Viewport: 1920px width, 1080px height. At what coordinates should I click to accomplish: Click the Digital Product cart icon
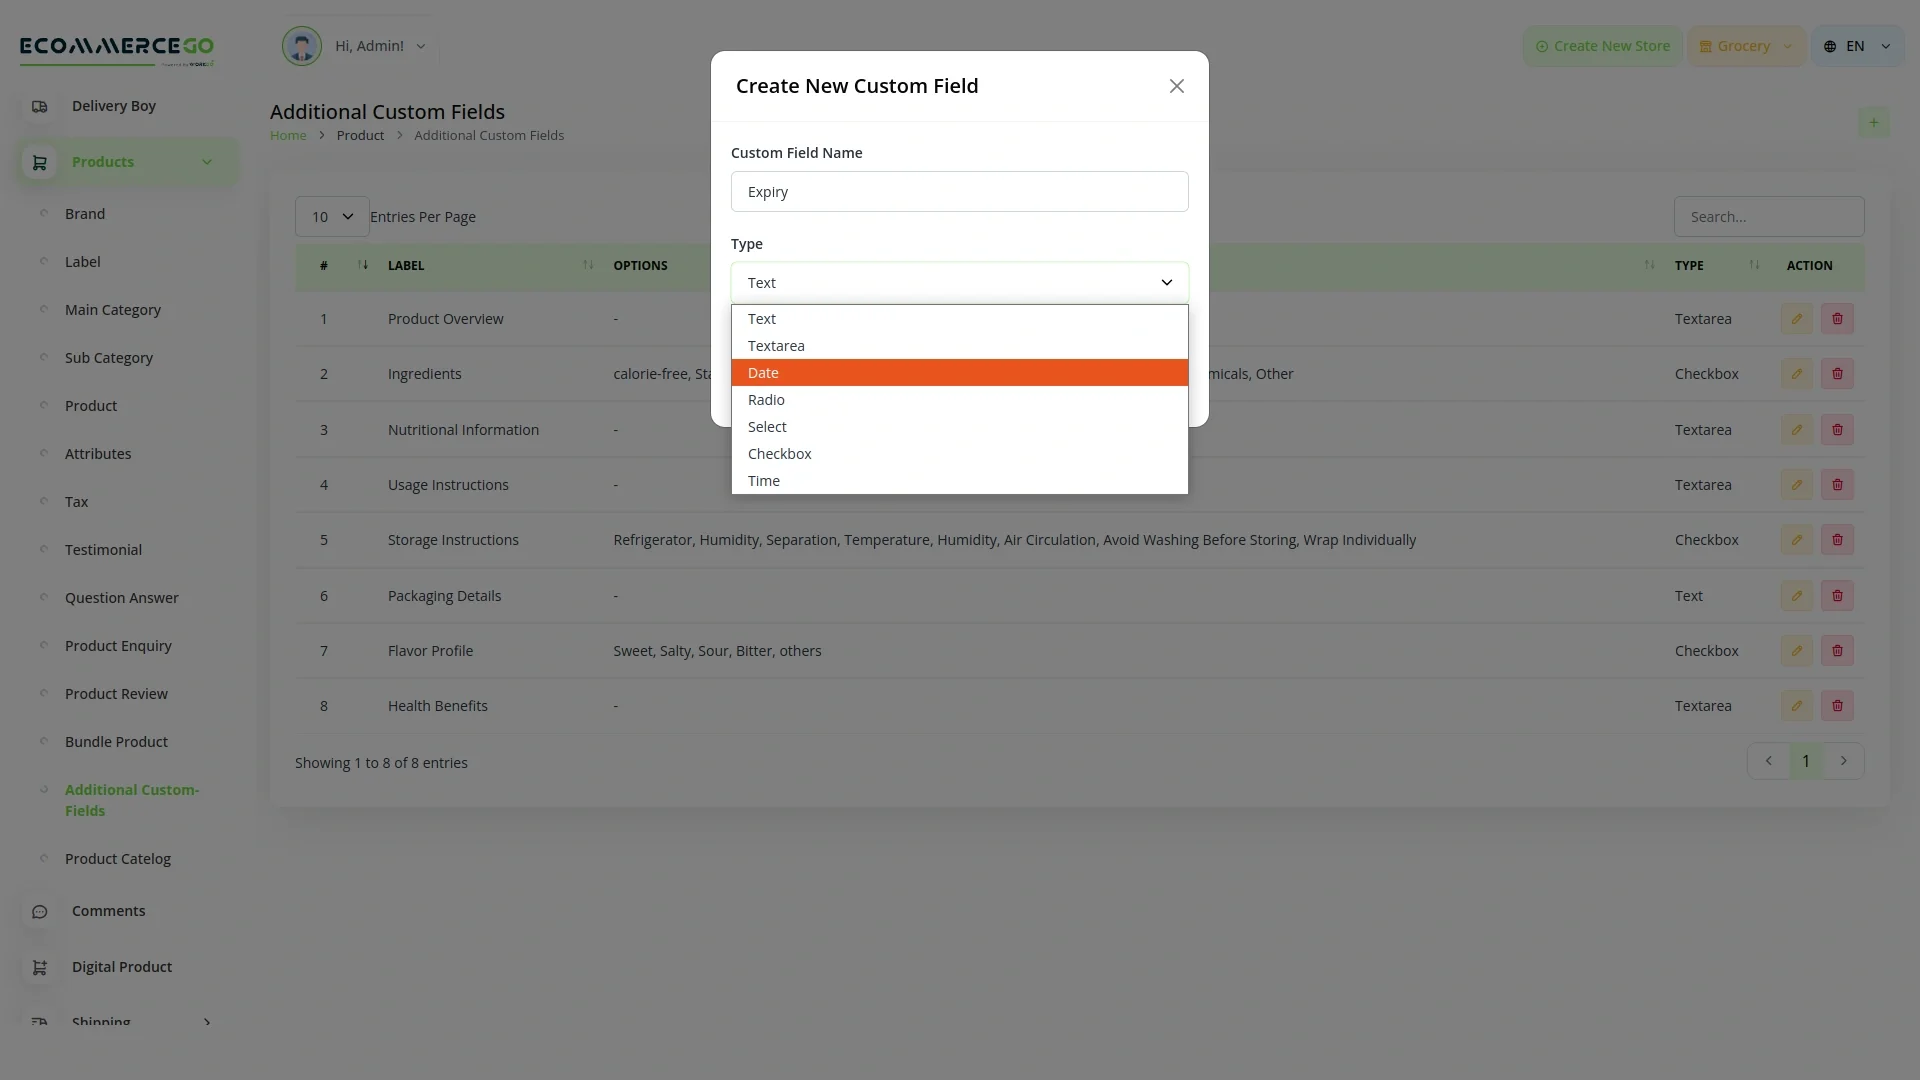point(40,967)
